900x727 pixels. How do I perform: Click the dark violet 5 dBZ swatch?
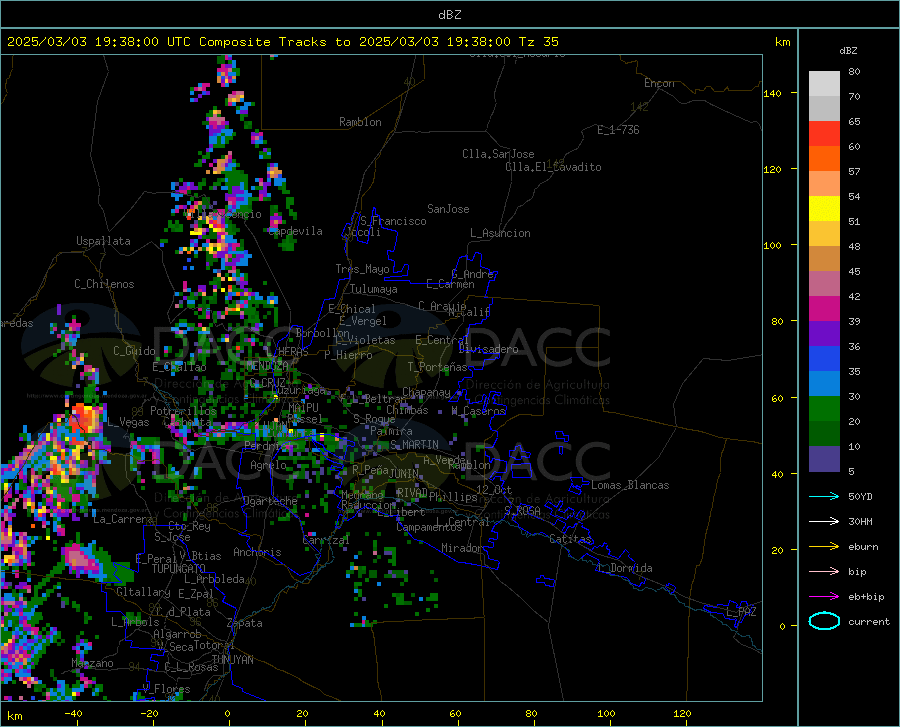point(824,458)
